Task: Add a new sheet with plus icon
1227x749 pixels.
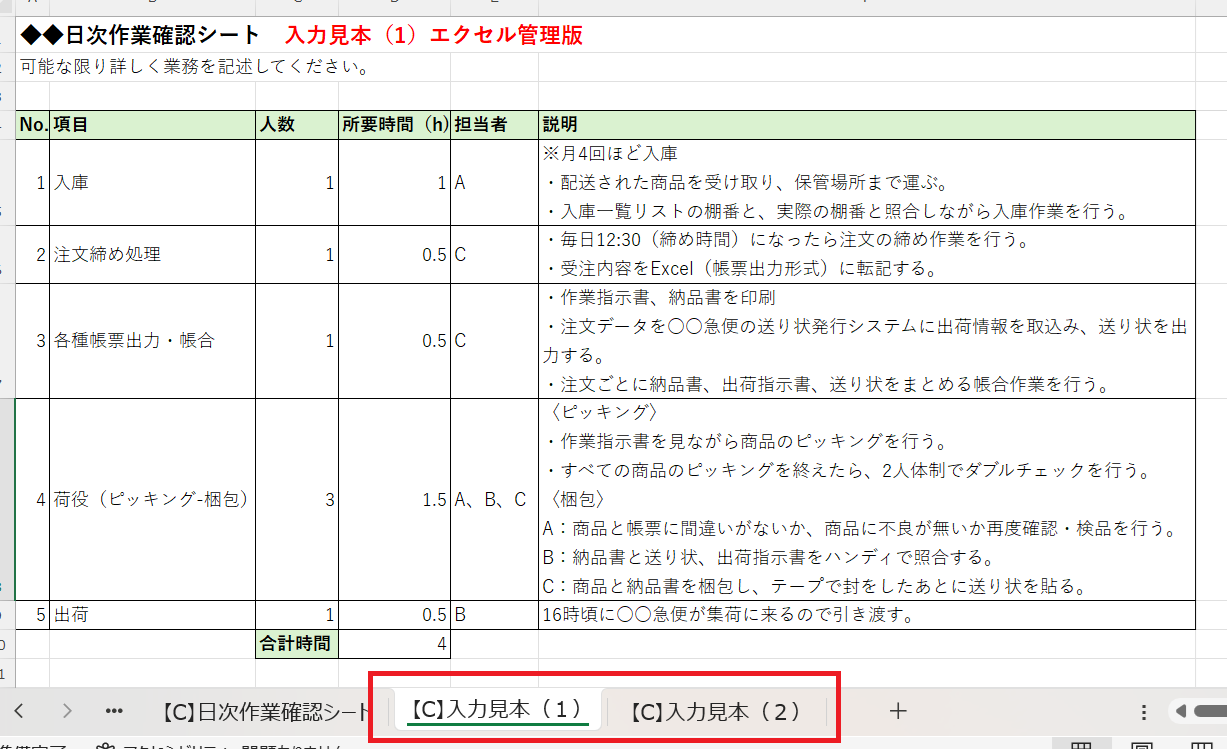Action: point(898,711)
